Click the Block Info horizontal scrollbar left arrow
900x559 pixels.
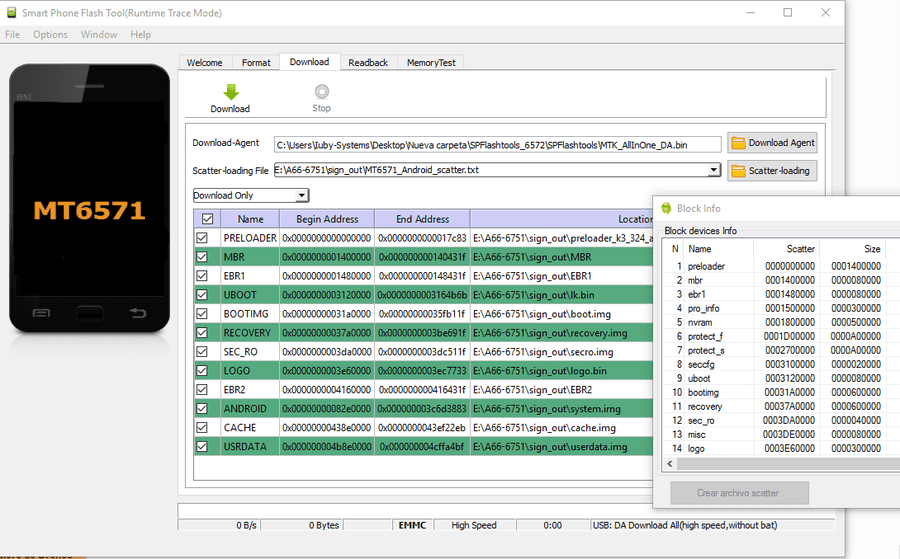tap(669, 463)
